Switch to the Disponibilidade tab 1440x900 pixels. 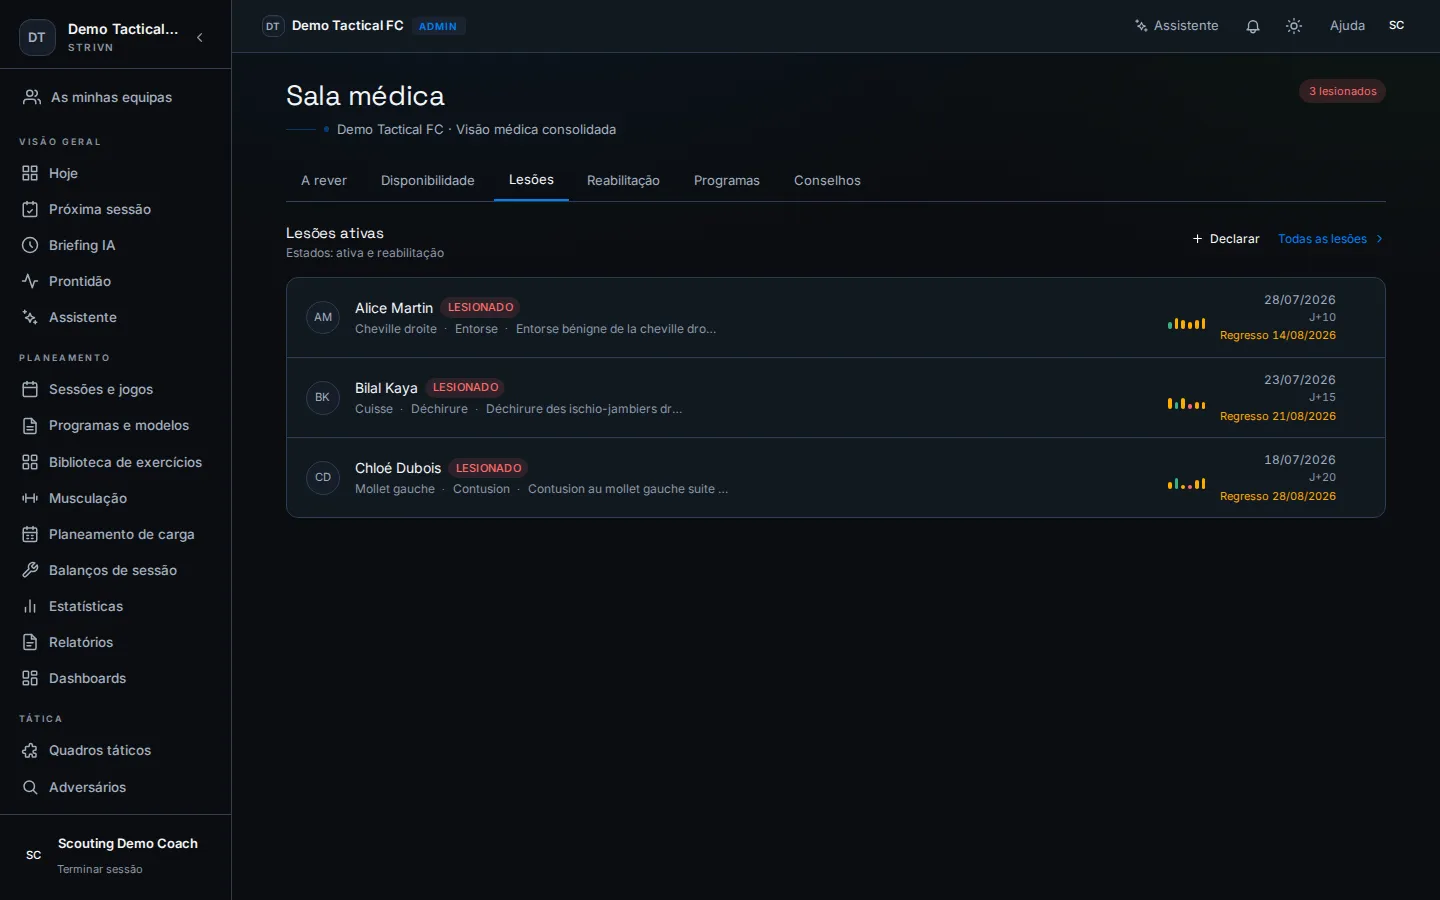428,181
